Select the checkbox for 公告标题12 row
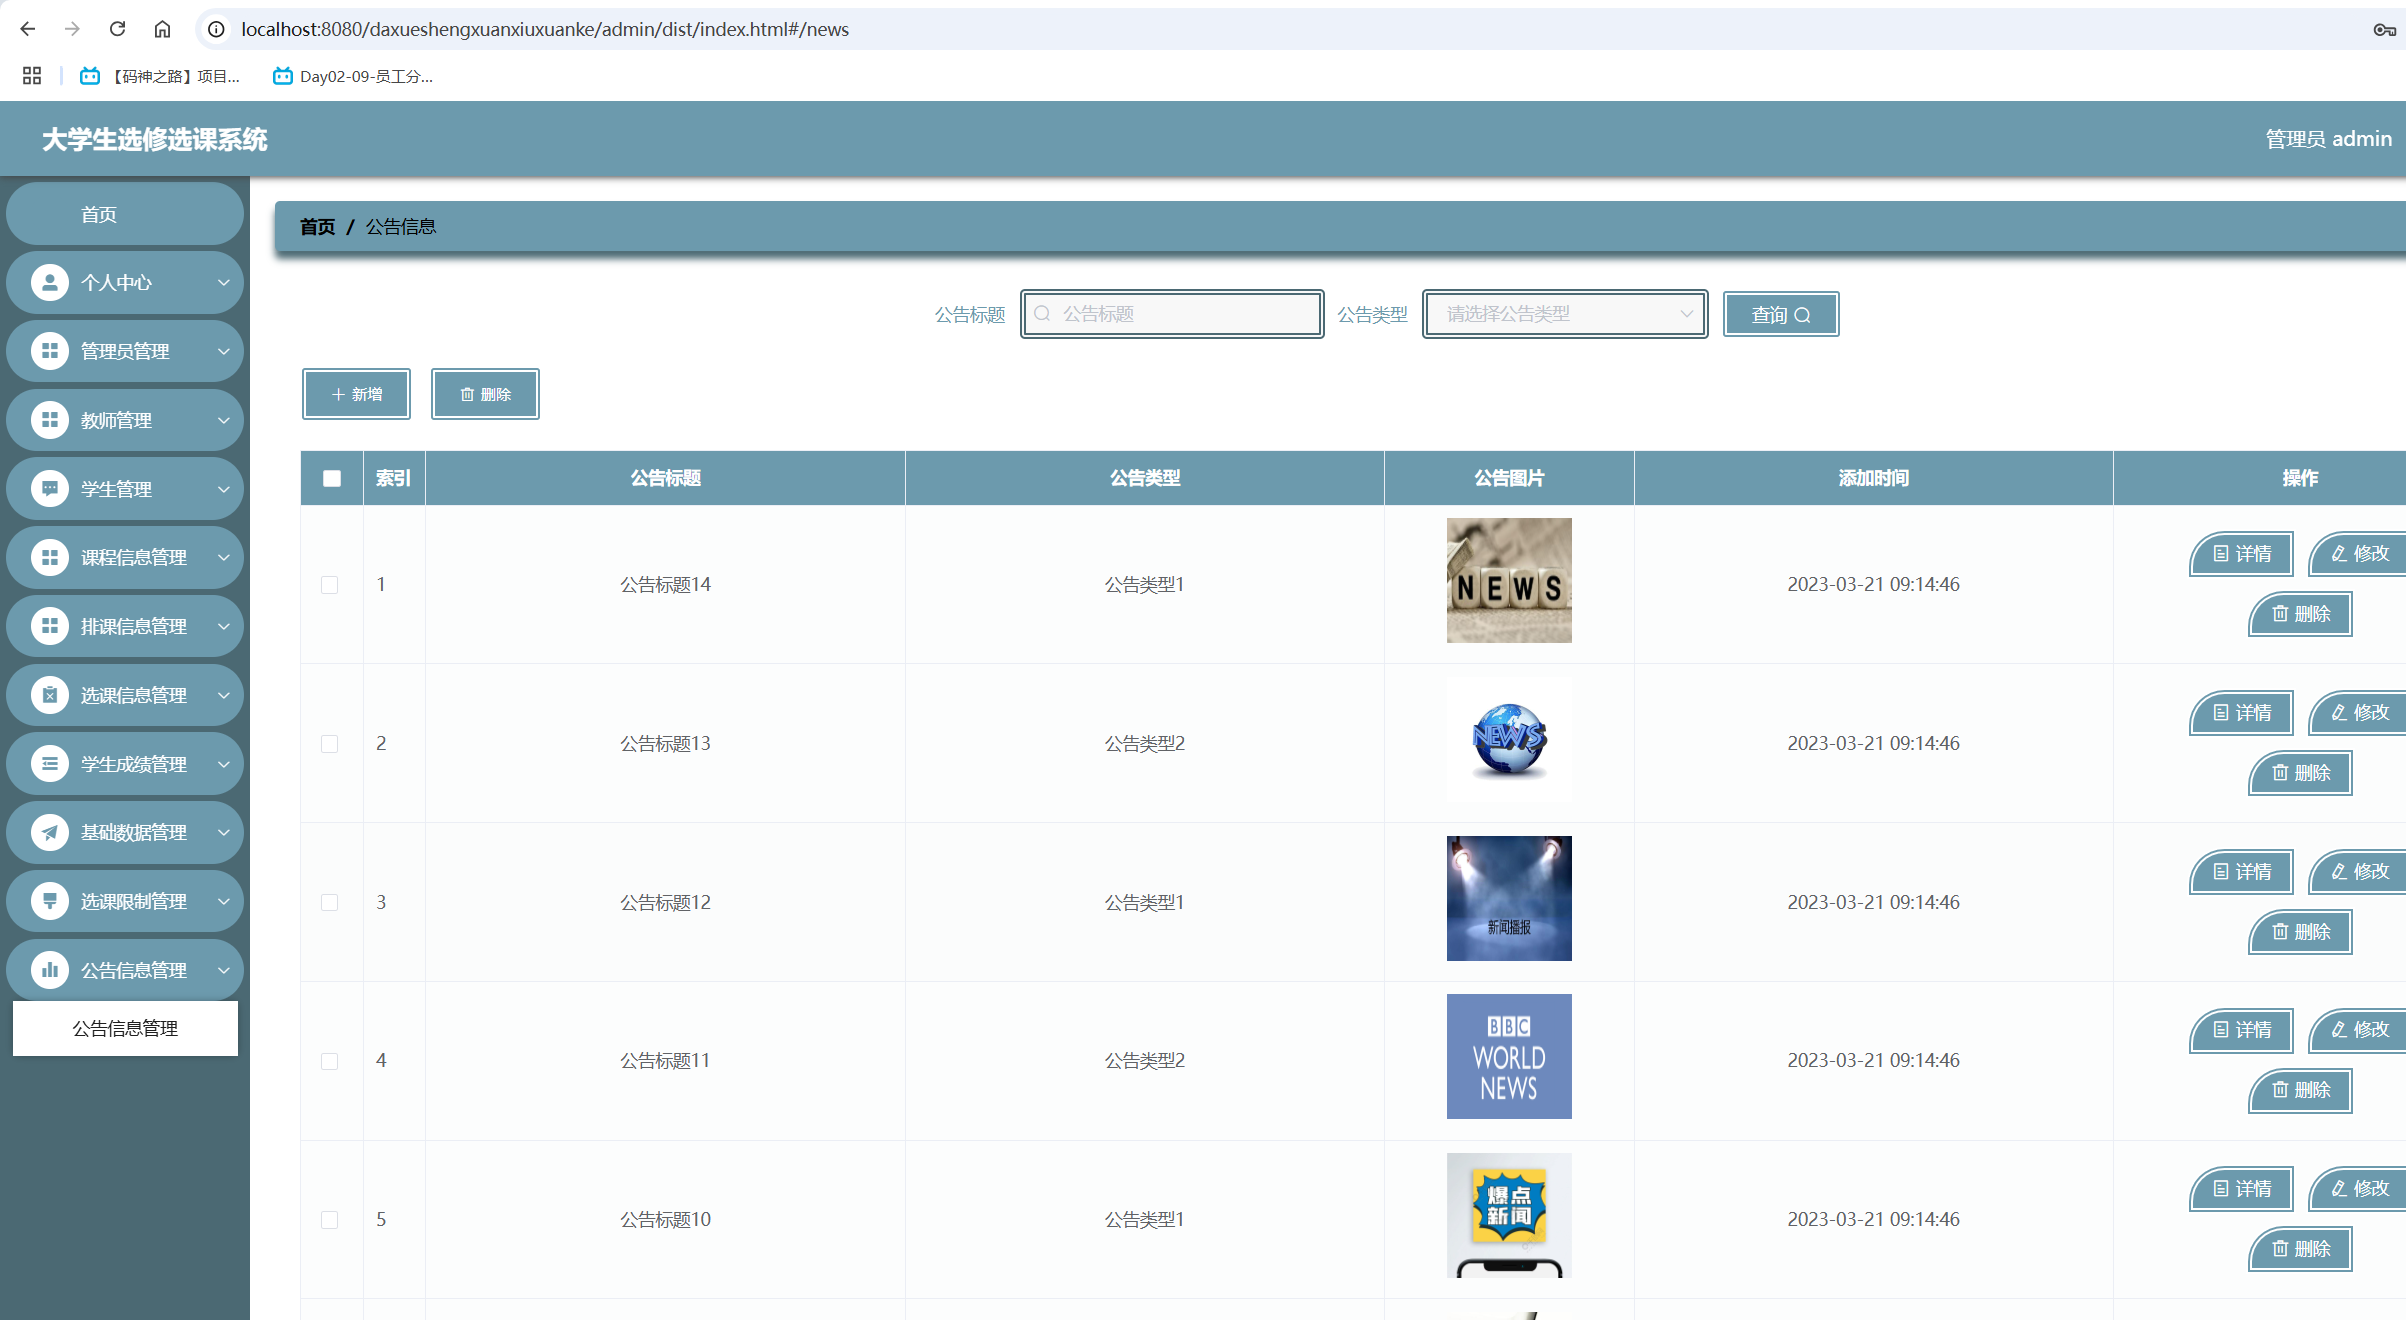 tap(329, 902)
